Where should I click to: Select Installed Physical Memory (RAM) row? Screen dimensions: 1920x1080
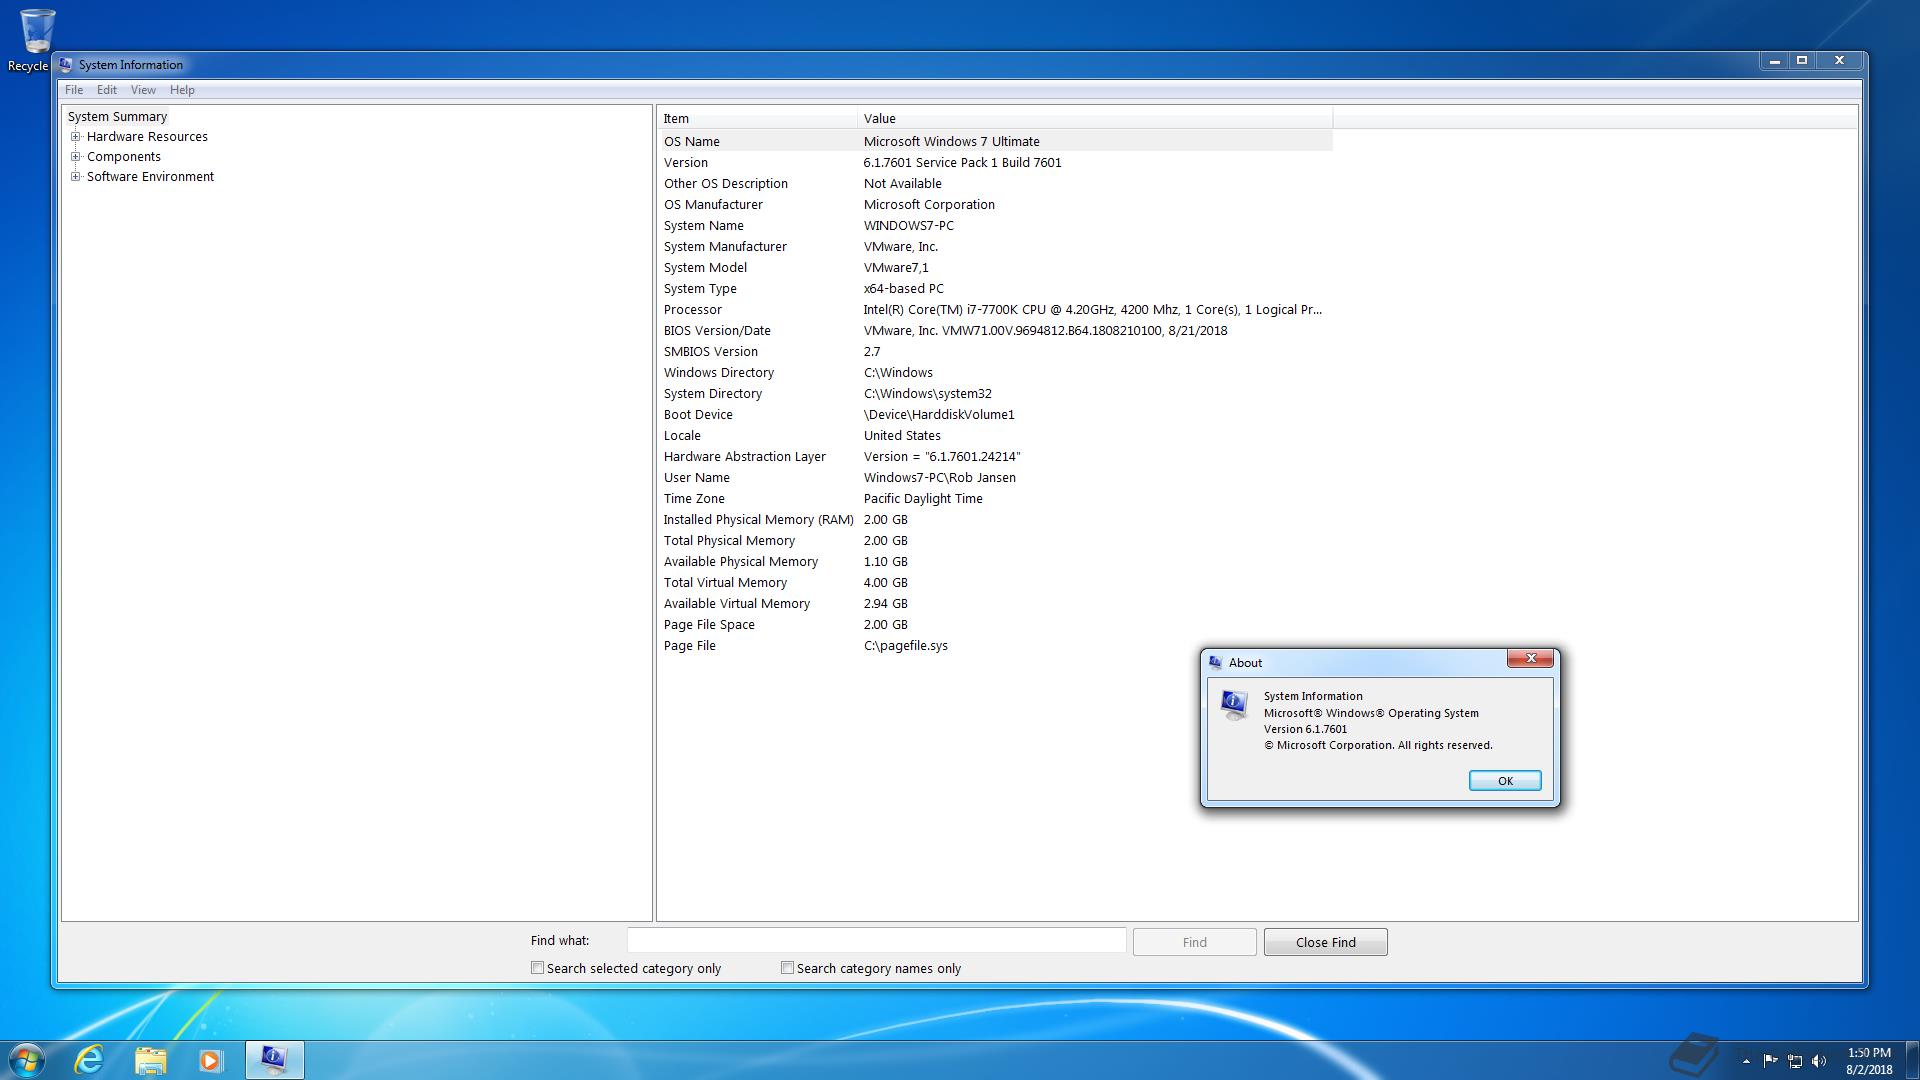995,520
